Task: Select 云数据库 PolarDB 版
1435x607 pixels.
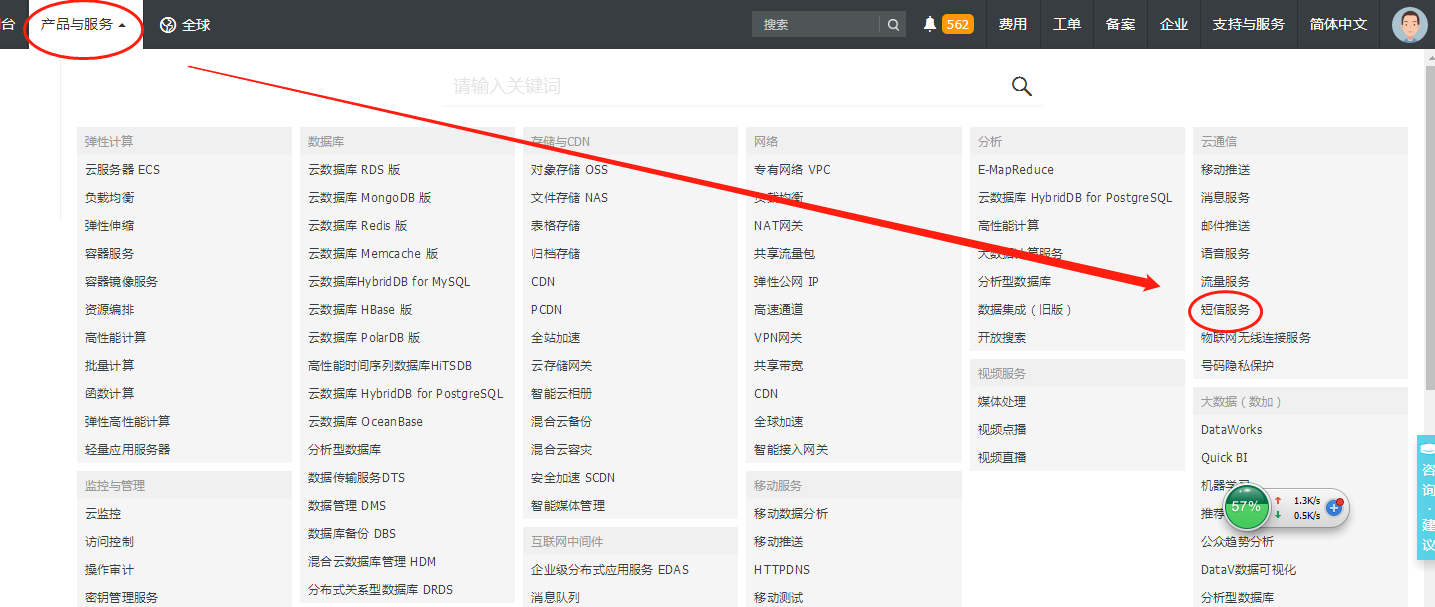Action: point(364,338)
